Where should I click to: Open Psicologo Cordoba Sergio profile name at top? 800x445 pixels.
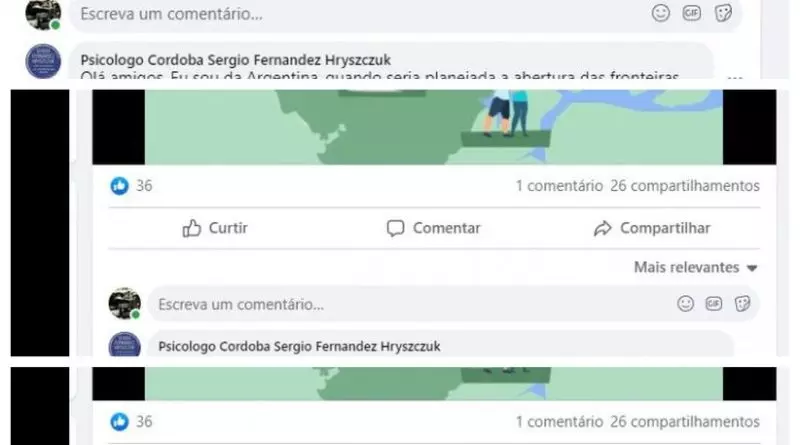(x=236, y=60)
